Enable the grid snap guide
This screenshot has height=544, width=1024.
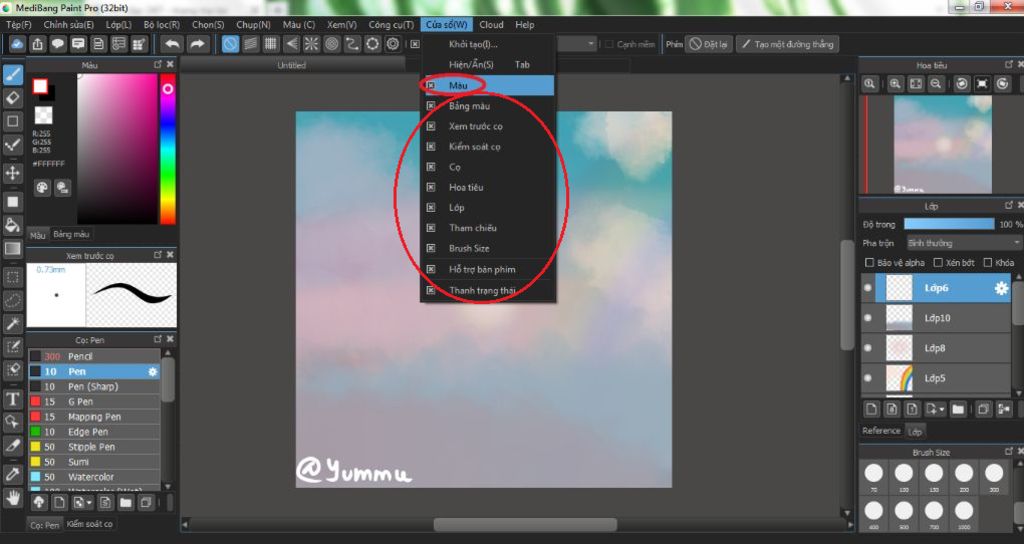click(x=270, y=44)
